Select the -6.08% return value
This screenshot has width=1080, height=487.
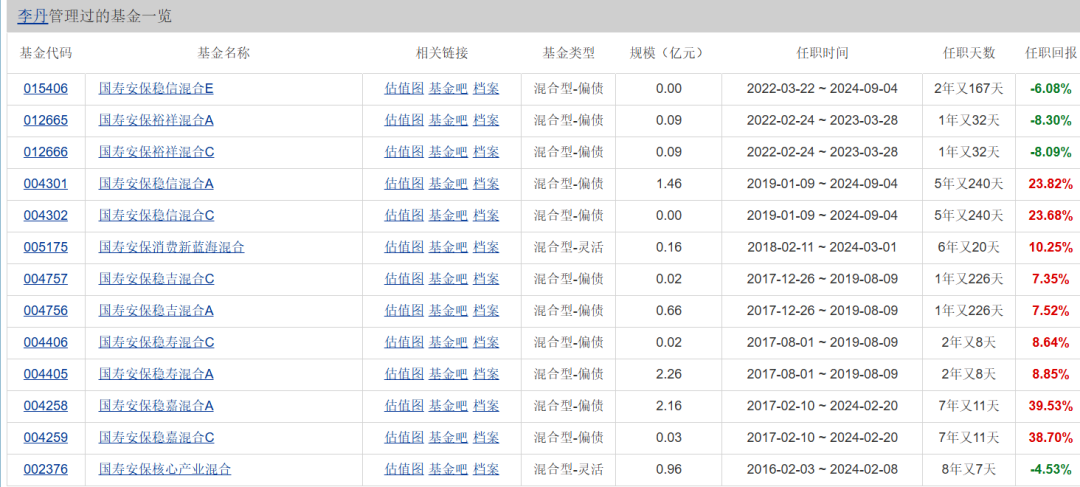pos(1051,88)
